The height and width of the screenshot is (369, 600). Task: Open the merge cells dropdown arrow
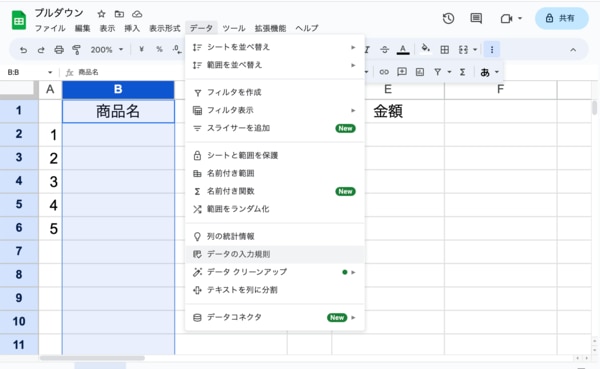pos(475,49)
